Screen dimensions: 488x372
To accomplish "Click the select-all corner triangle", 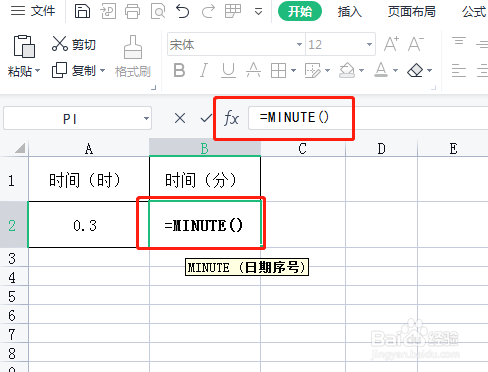I will [20, 148].
